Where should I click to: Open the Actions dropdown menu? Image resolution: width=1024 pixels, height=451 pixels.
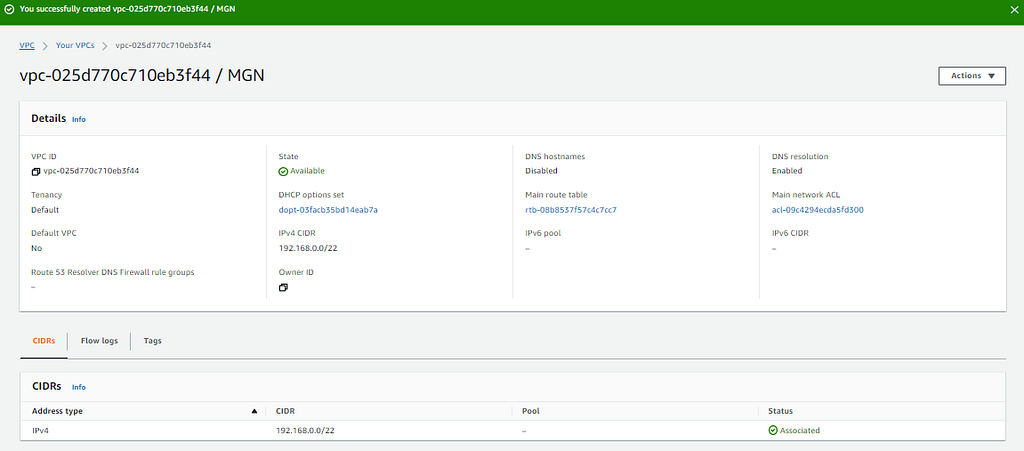972,76
